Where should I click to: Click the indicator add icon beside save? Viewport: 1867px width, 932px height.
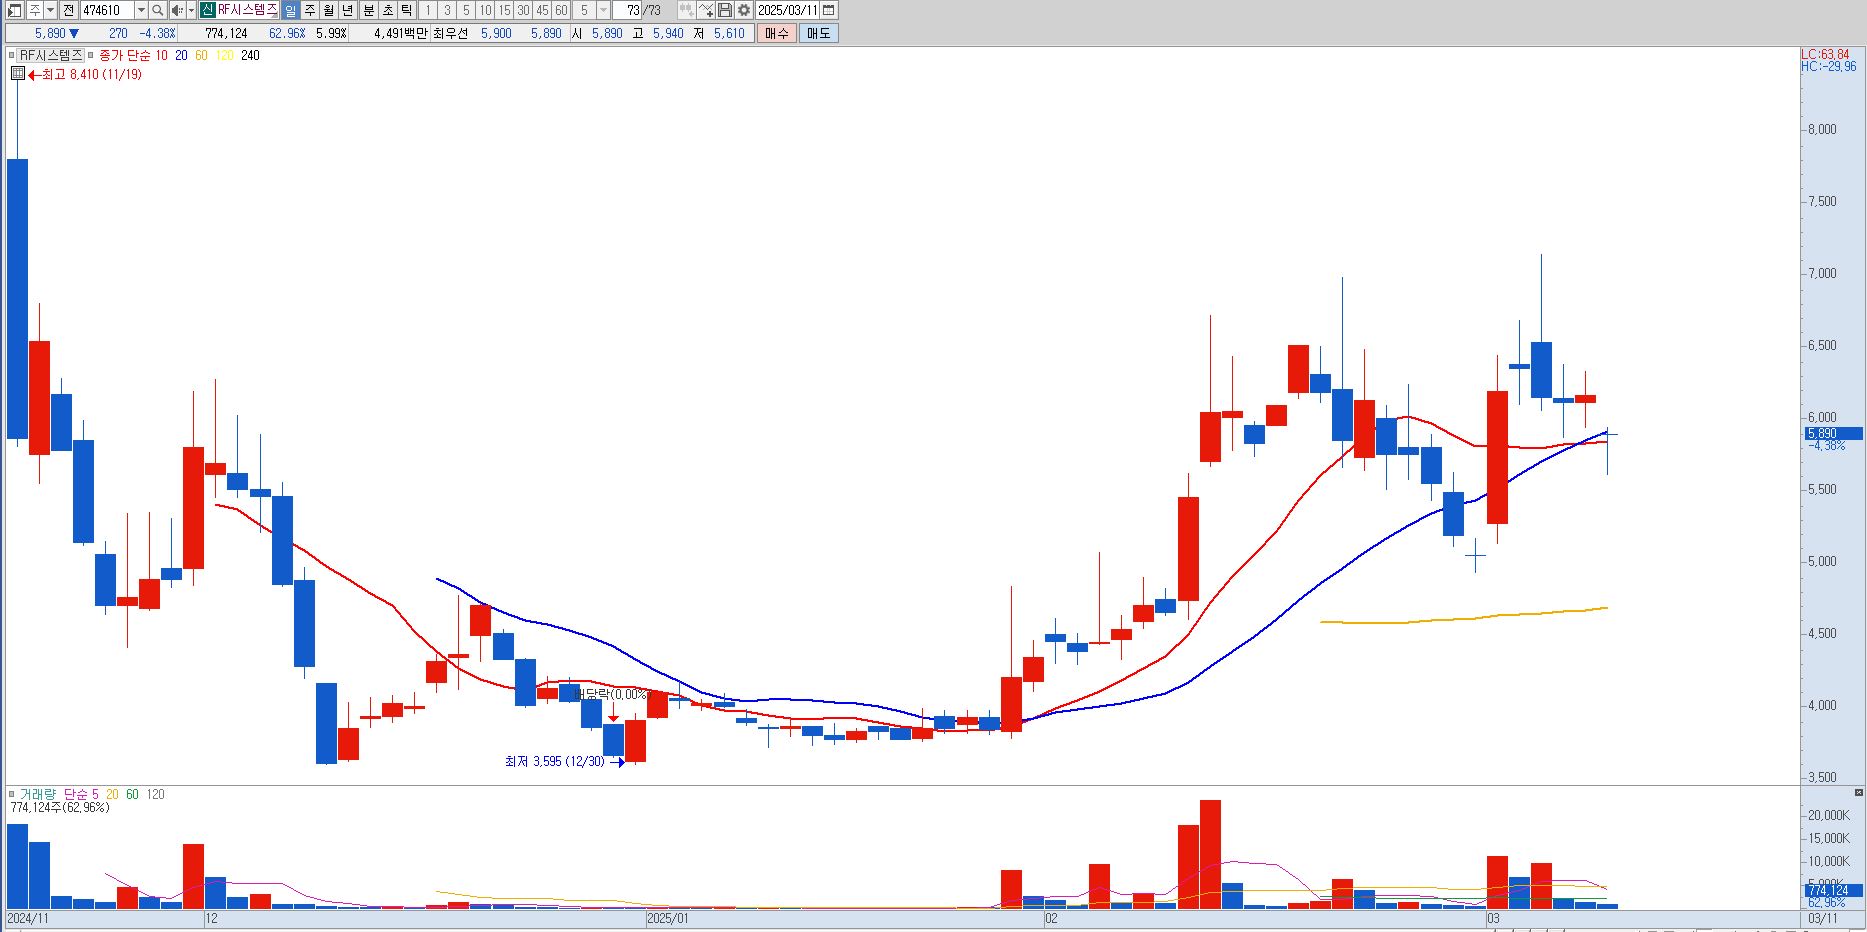[x=706, y=10]
